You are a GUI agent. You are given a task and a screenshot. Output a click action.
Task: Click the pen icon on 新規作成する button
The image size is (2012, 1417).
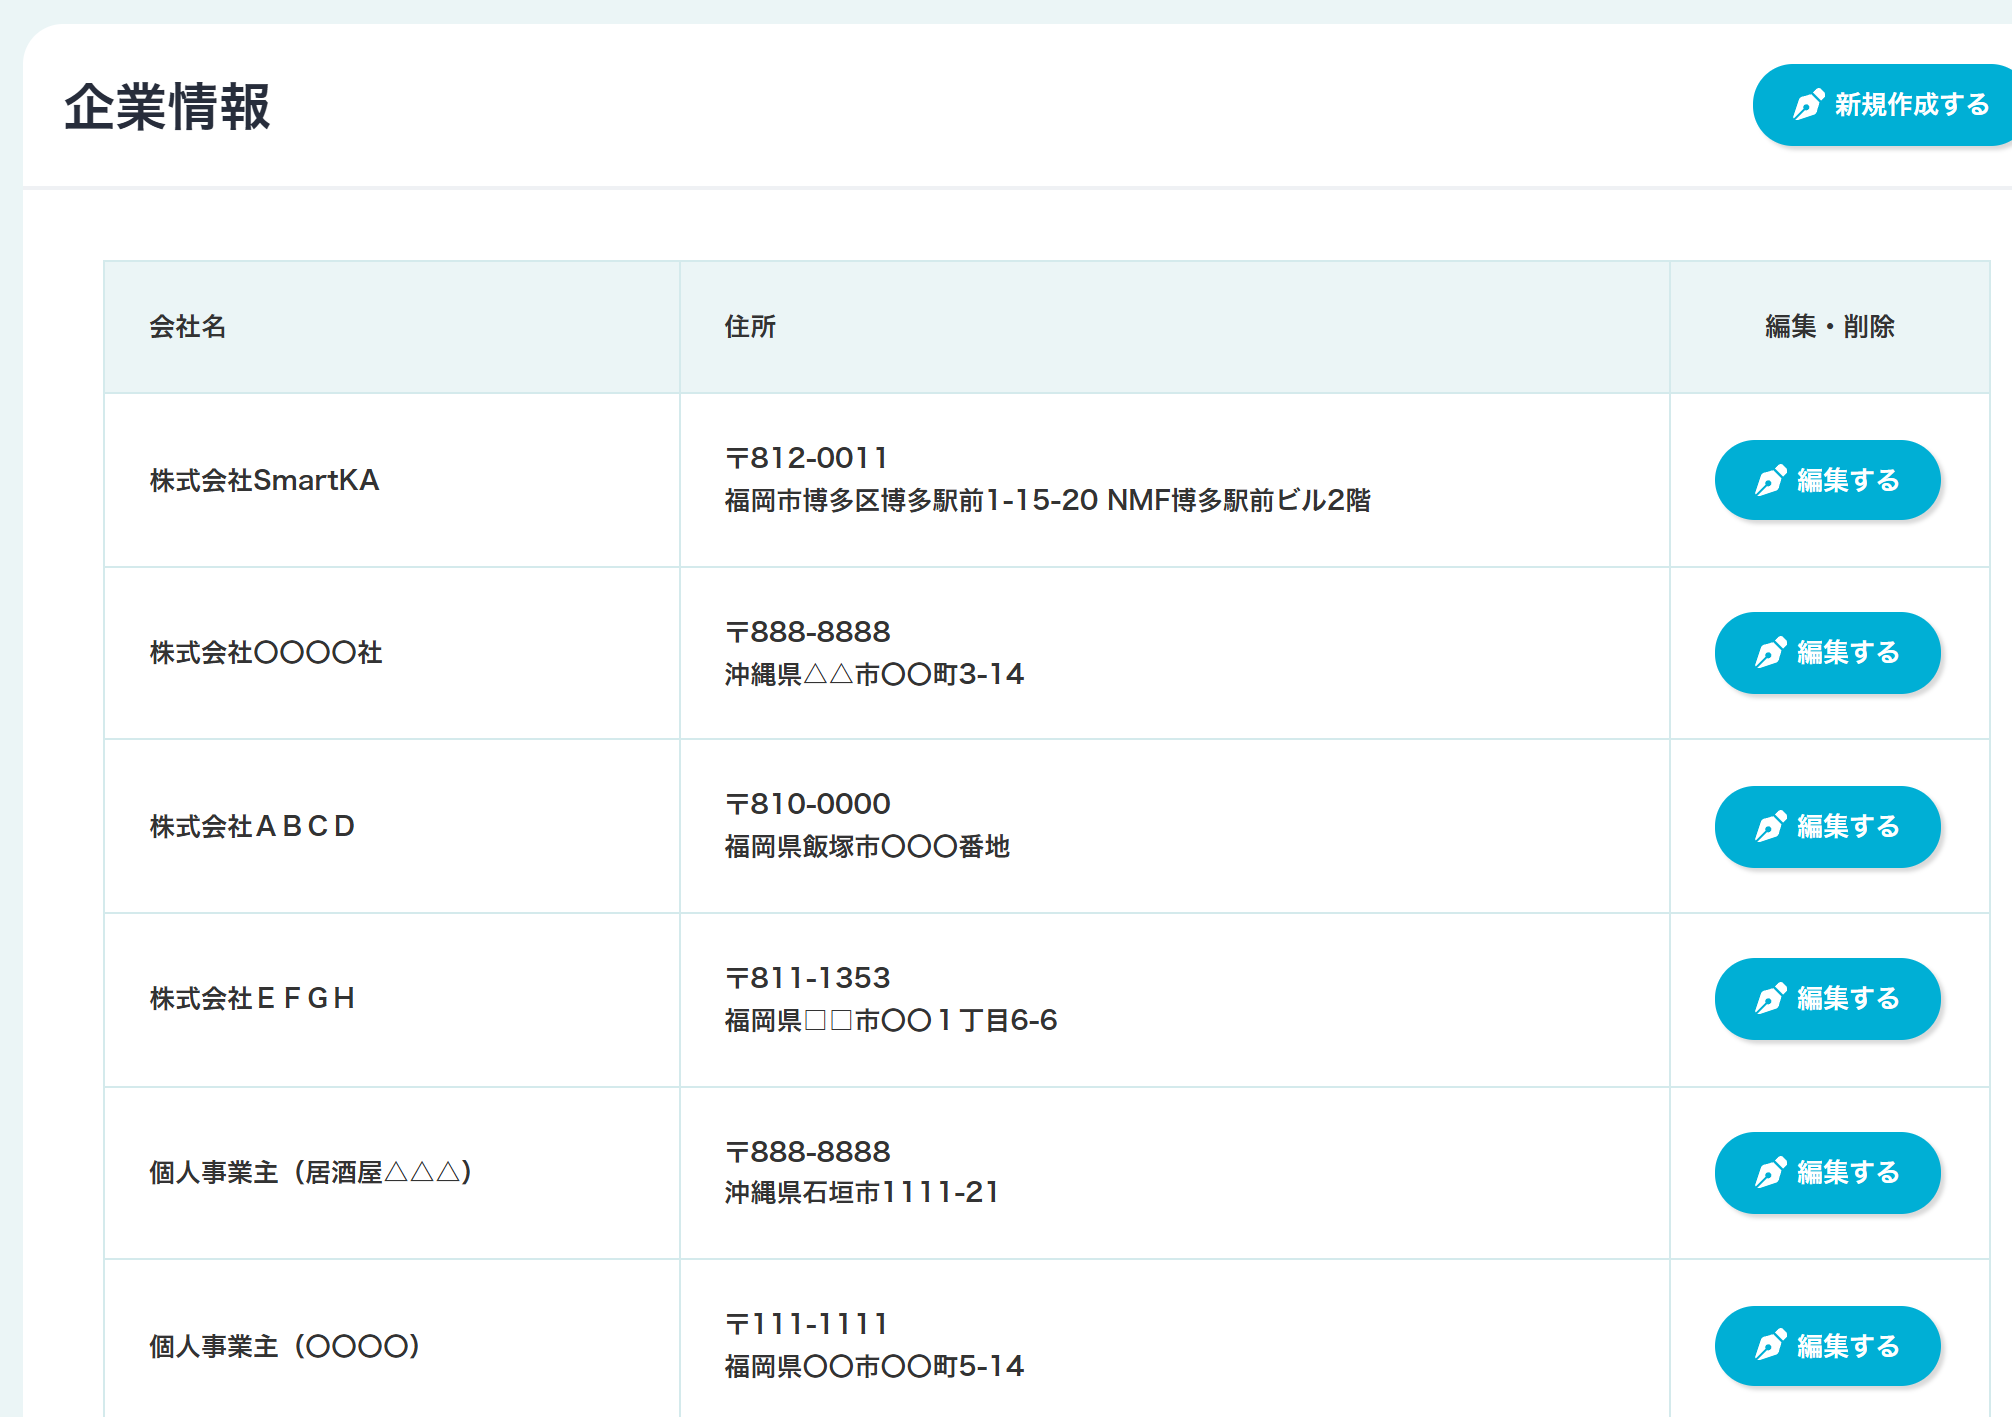point(1806,104)
